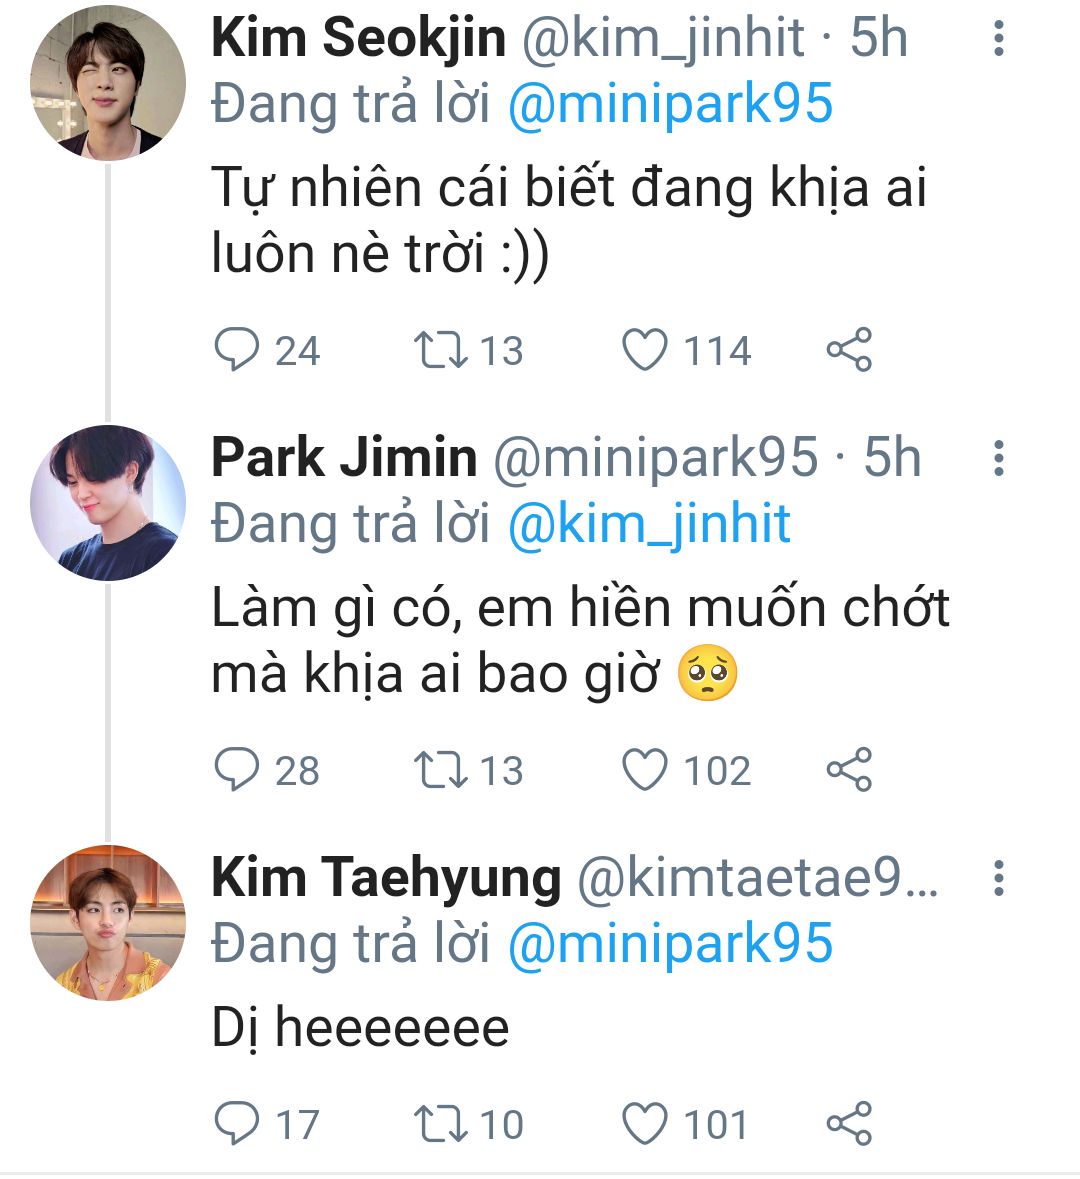
Task: Reply to Park Jimin's tweet
Action: pos(238,771)
